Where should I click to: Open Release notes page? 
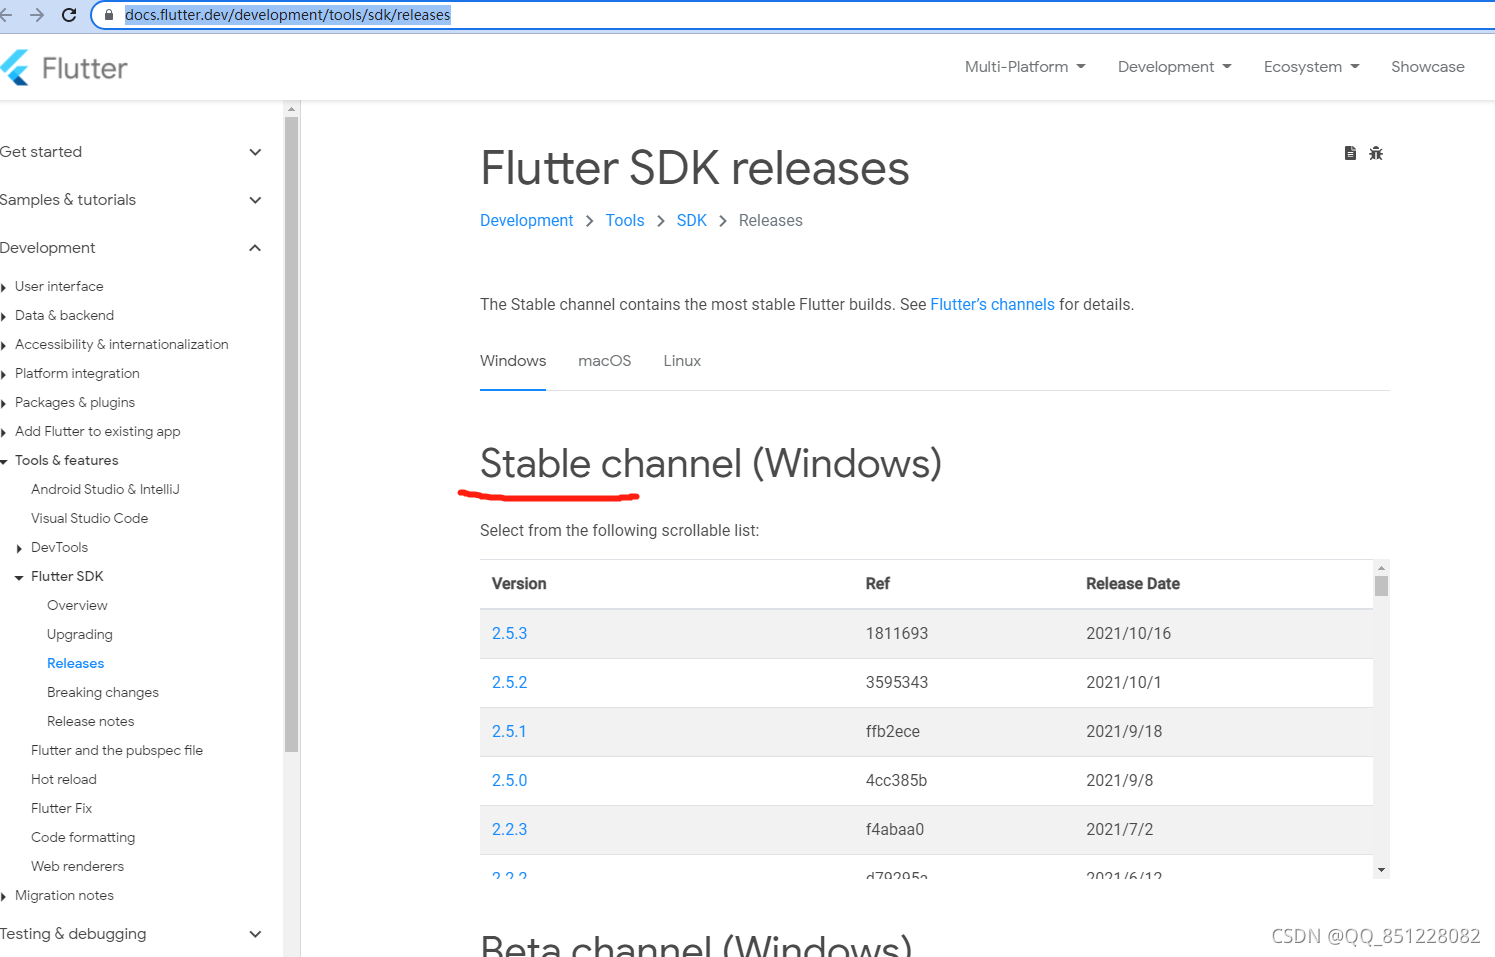pyautogui.click(x=90, y=721)
